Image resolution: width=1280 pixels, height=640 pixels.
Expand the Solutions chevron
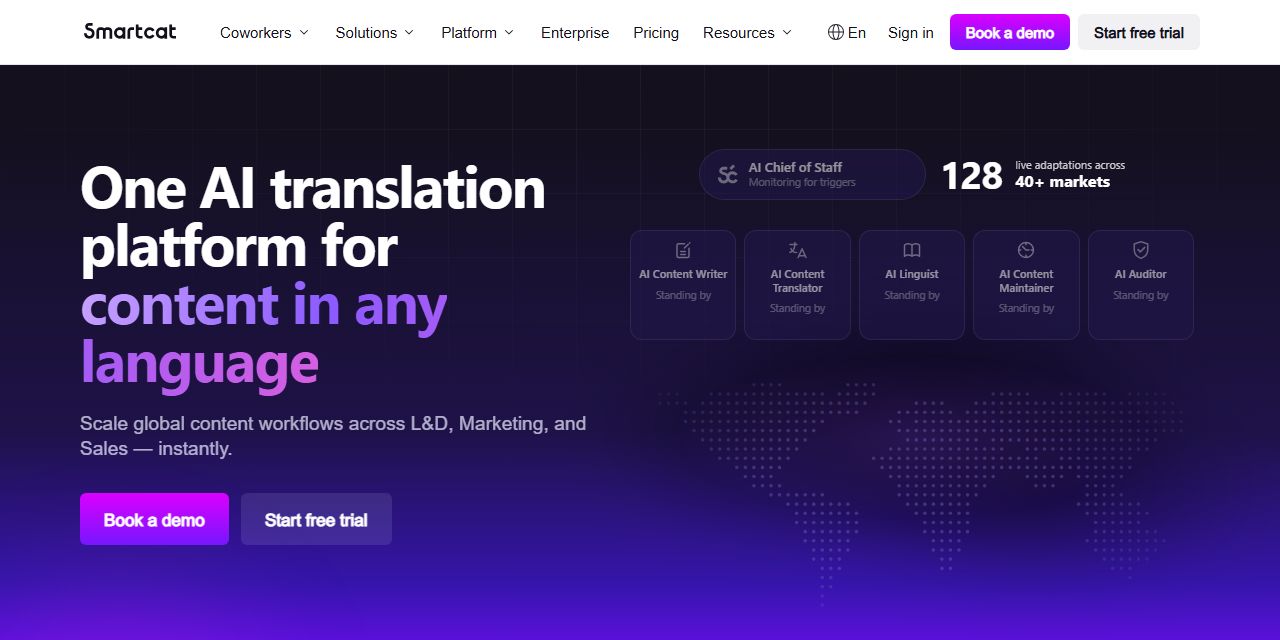tap(409, 33)
